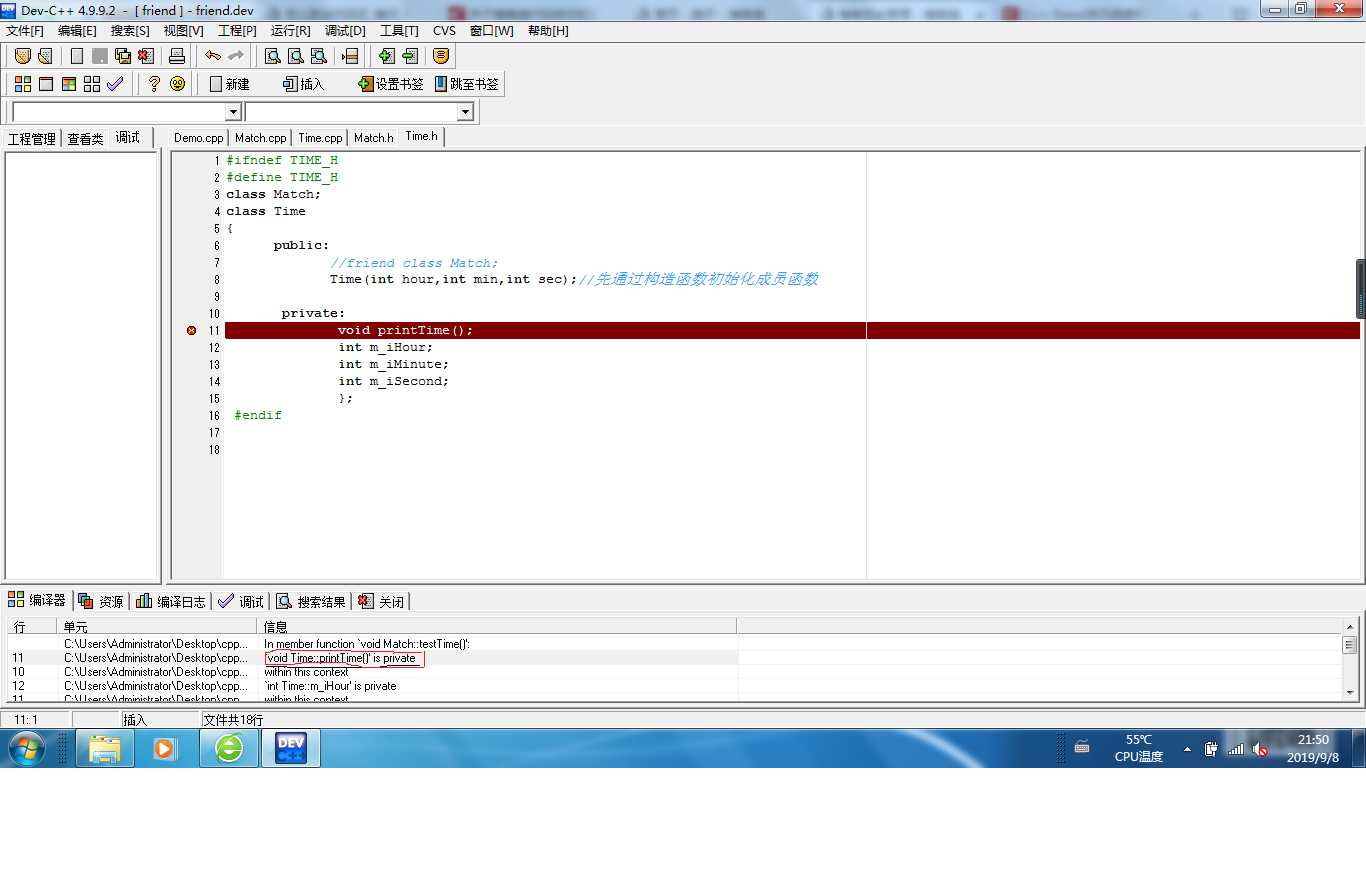Open the 调试 side panel tab
The image size is (1366, 885).
[128, 137]
